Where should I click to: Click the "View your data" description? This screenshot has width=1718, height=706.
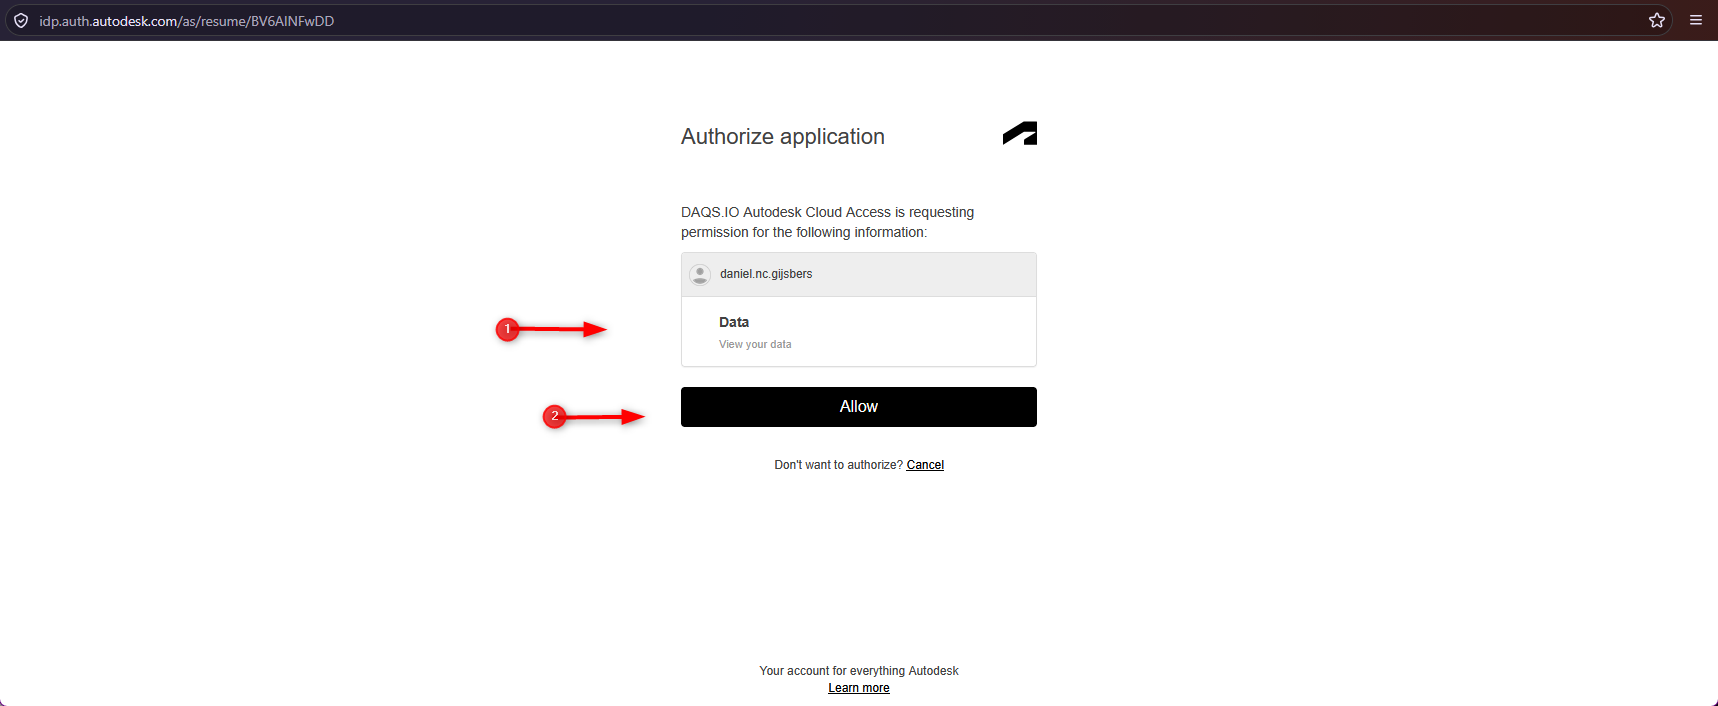pyautogui.click(x=755, y=344)
